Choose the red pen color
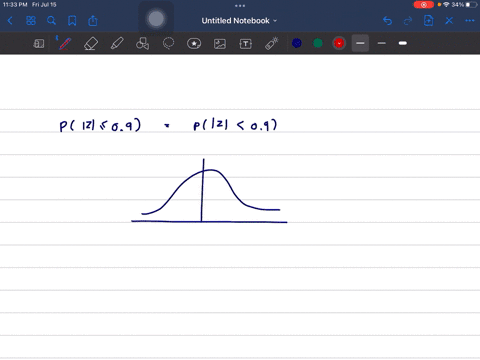Image resolution: width=480 pixels, height=360 pixels. [339, 43]
